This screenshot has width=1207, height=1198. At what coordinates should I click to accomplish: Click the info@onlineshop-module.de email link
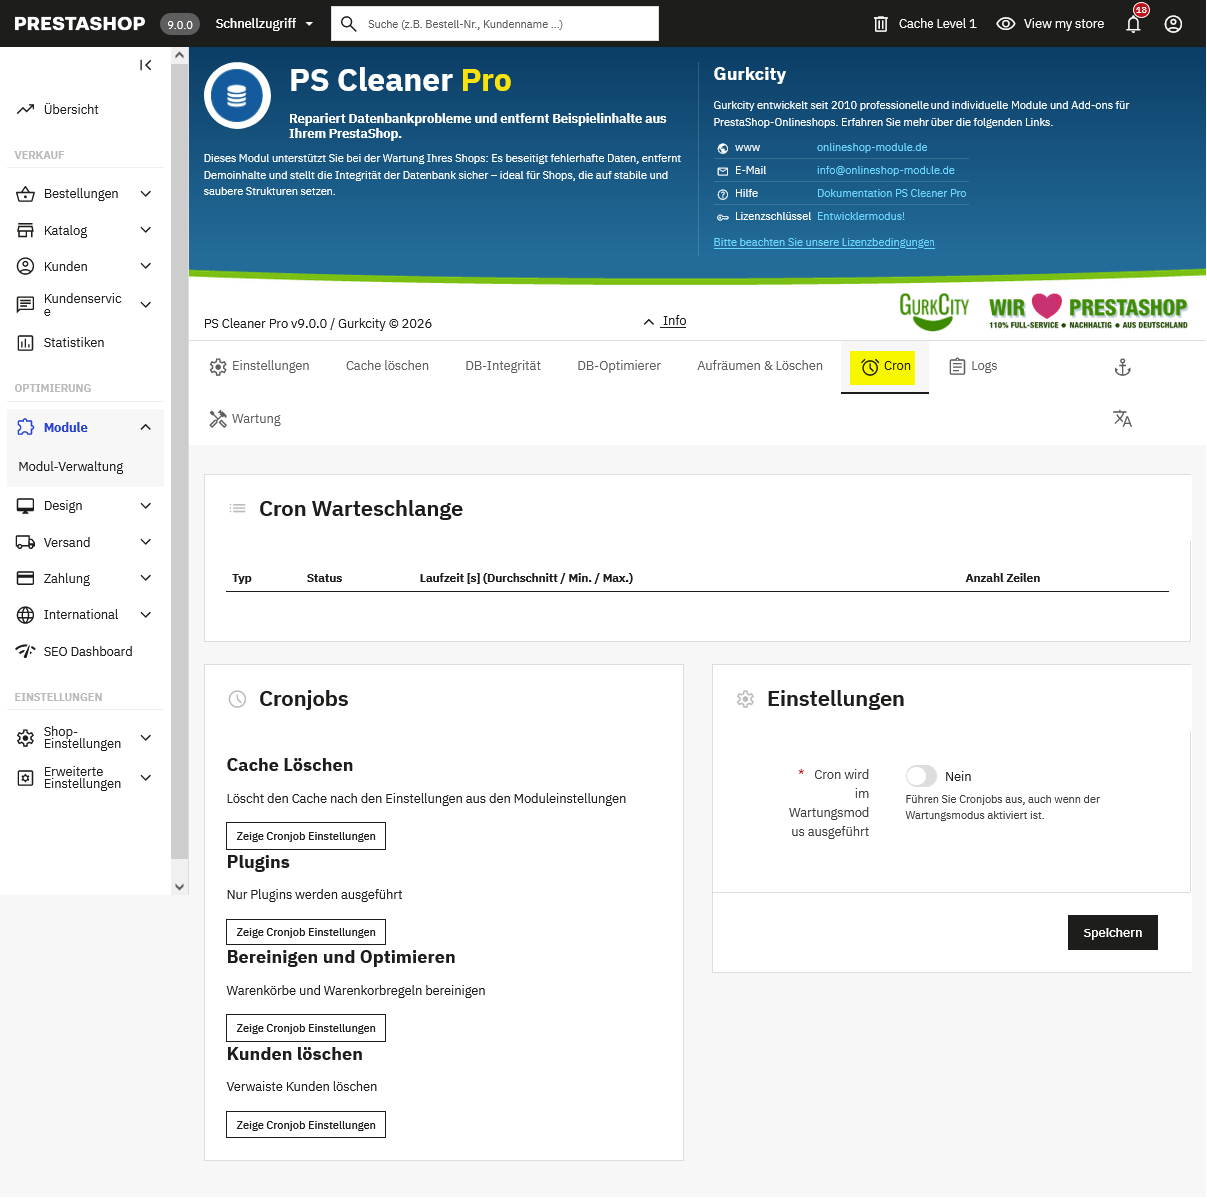pyautogui.click(x=886, y=171)
